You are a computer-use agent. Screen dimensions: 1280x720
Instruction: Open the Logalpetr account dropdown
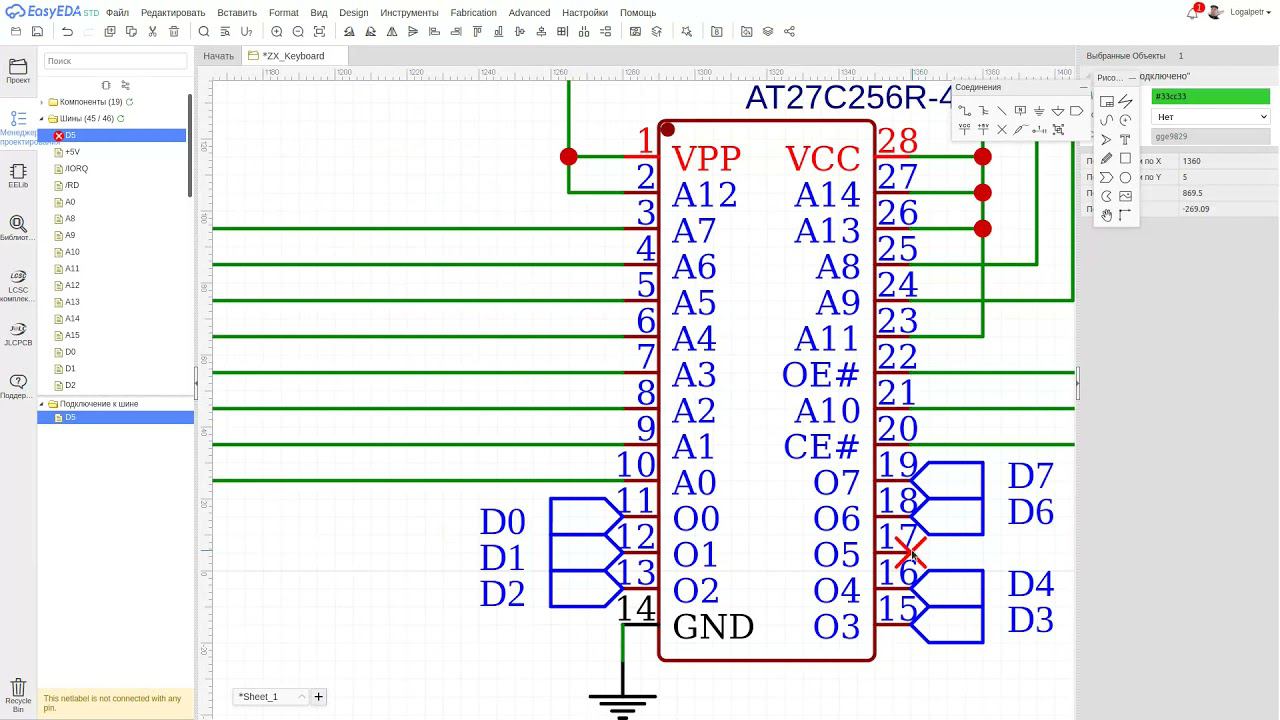(1252, 12)
